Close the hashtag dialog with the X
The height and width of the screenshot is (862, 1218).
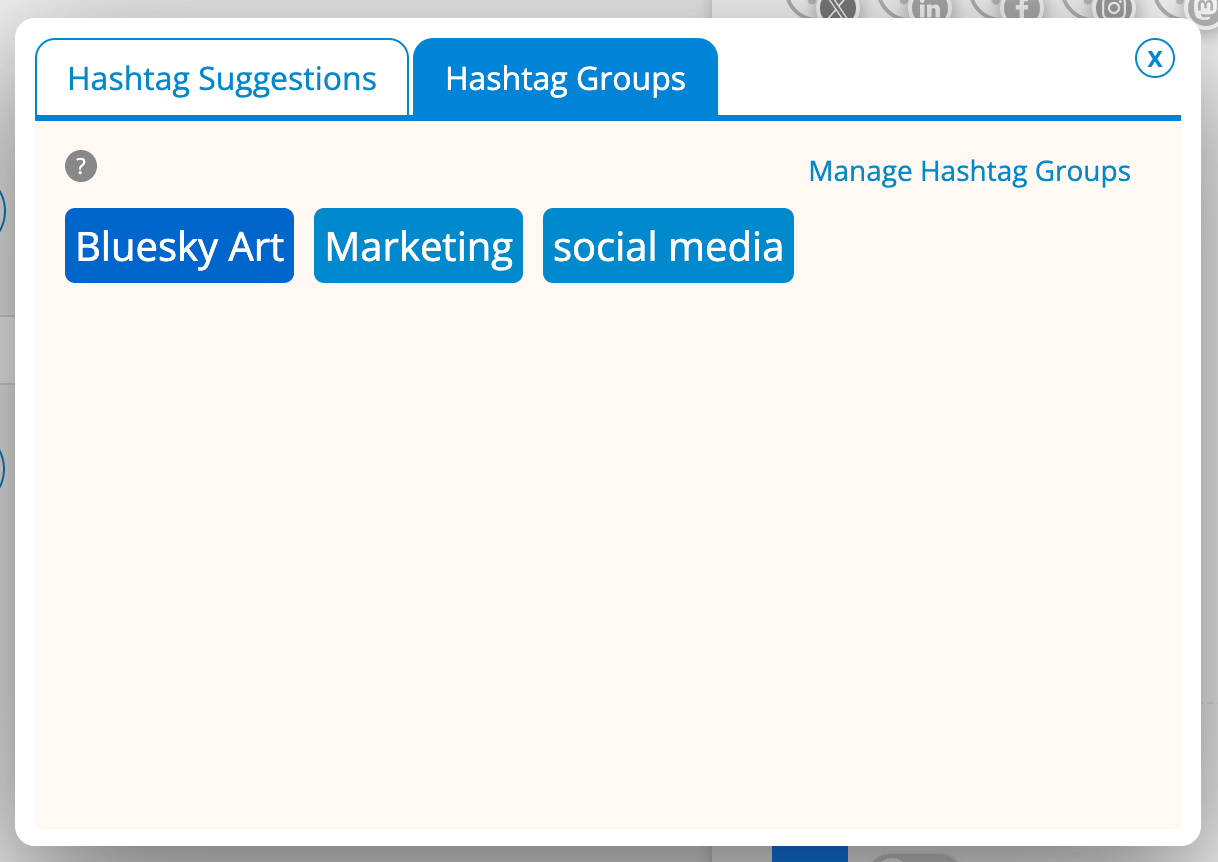(x=1155, y=59)
